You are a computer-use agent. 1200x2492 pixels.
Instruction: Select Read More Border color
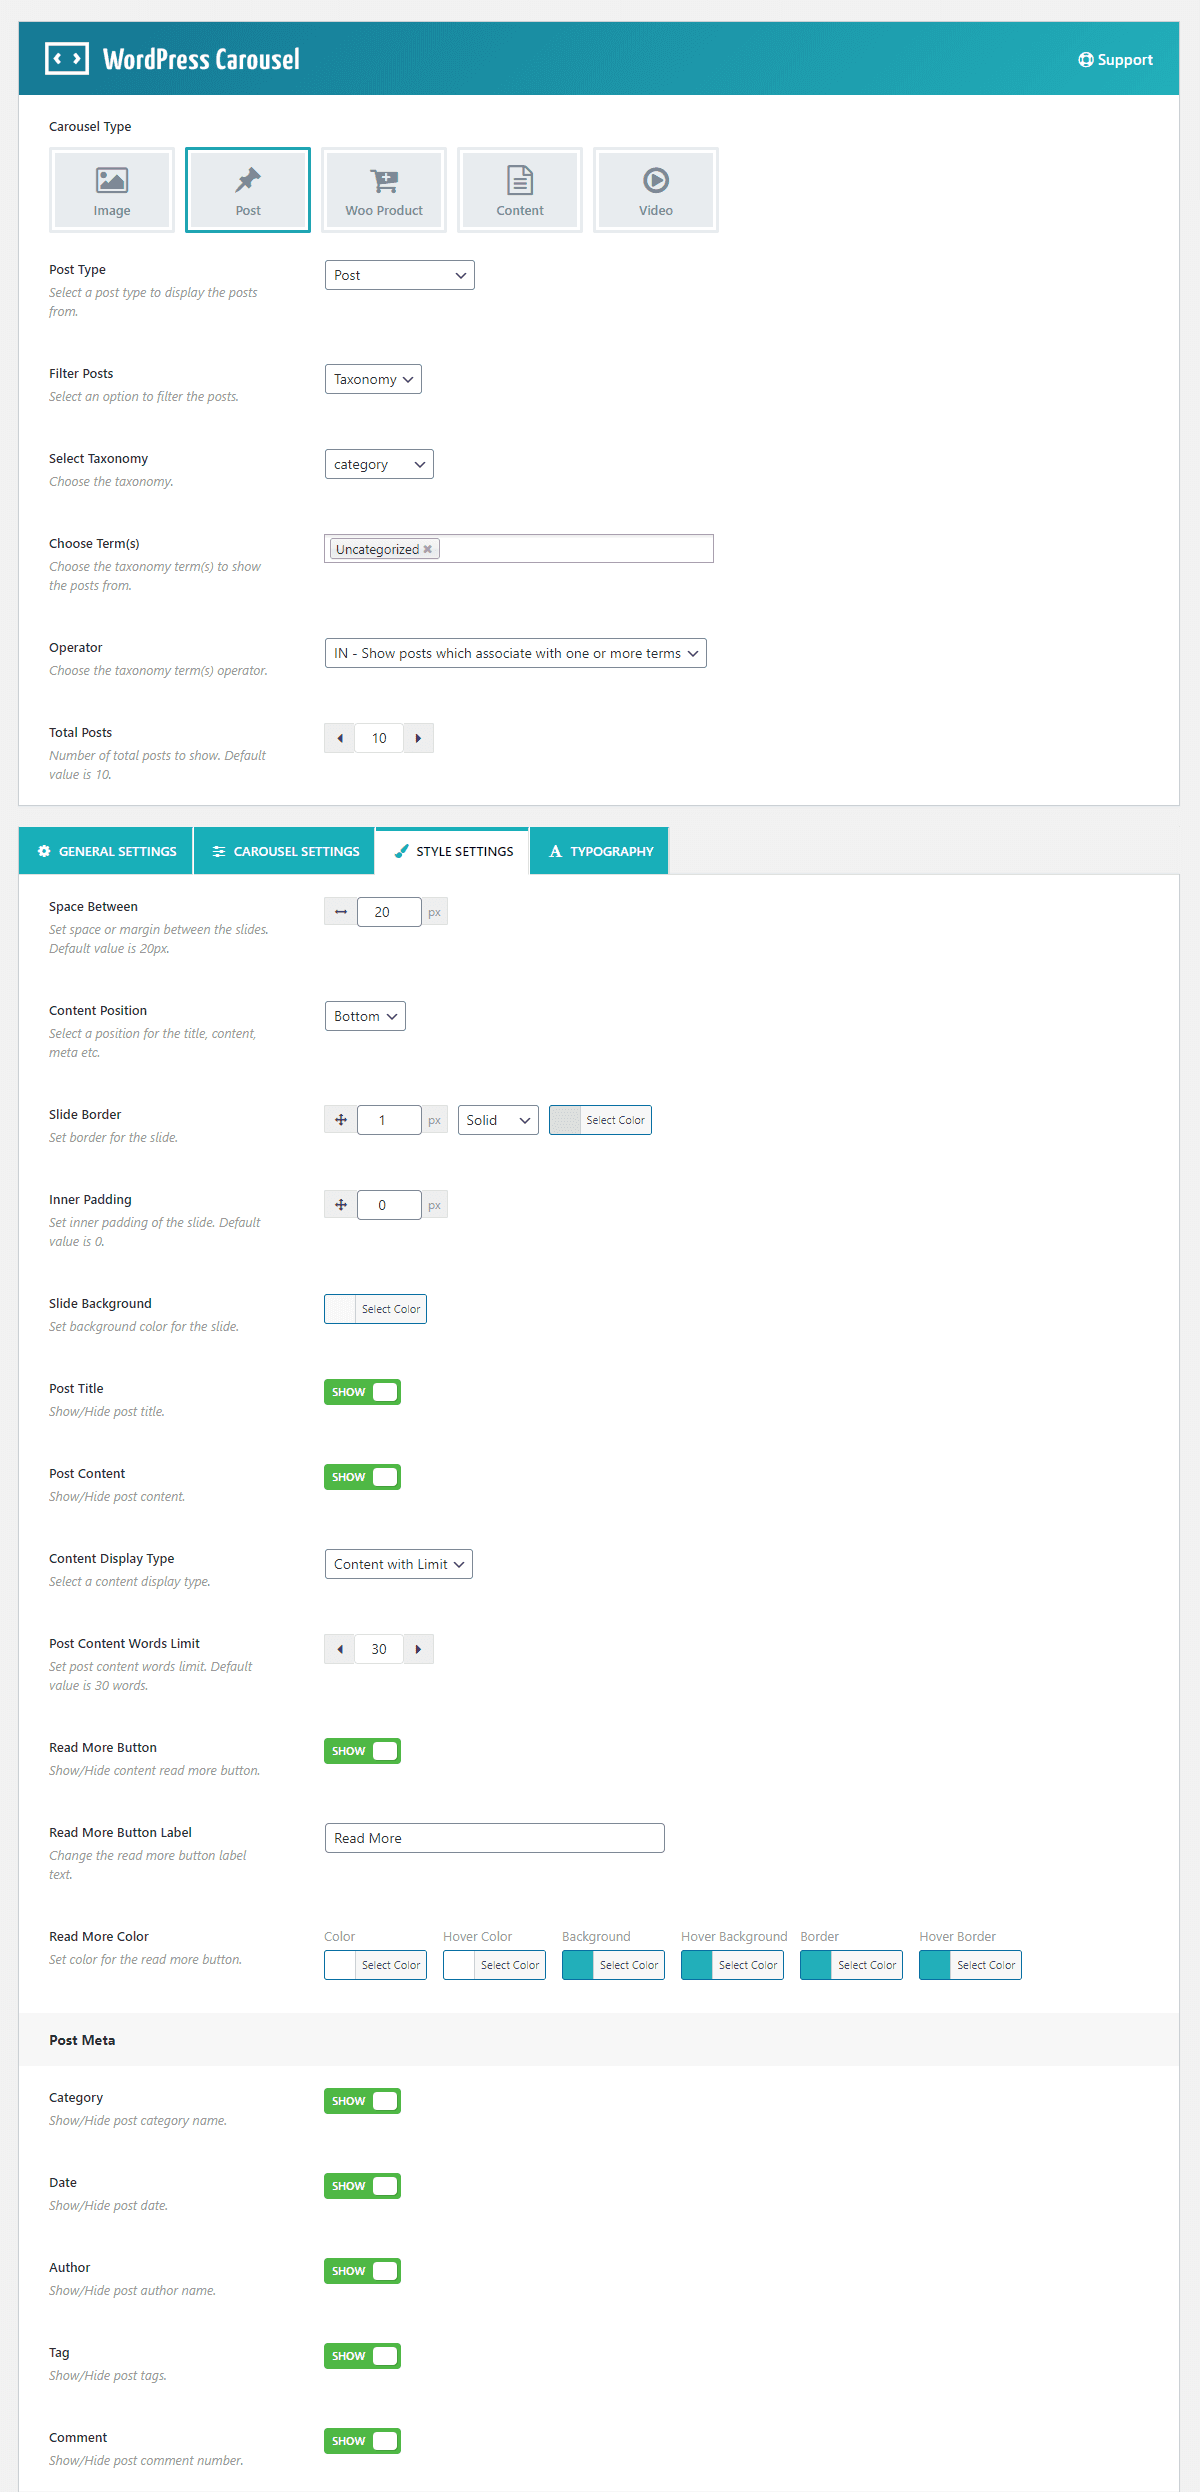click(851, 1965)
